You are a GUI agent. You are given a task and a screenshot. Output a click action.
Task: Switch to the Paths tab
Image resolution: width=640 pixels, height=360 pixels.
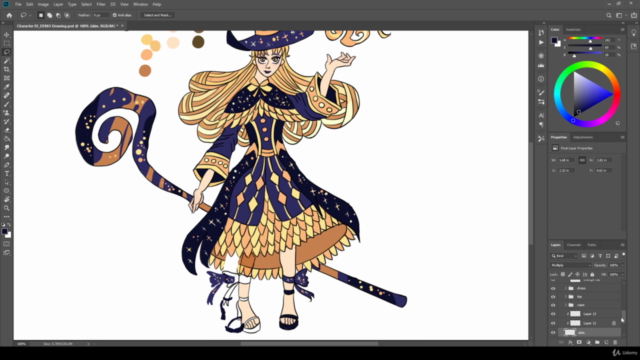click(592, 245)
